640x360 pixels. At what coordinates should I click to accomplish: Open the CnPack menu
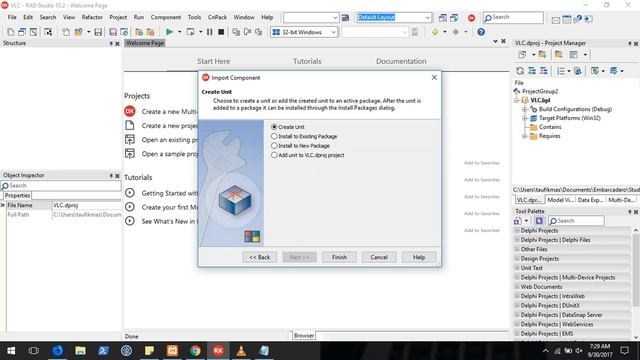217,17
